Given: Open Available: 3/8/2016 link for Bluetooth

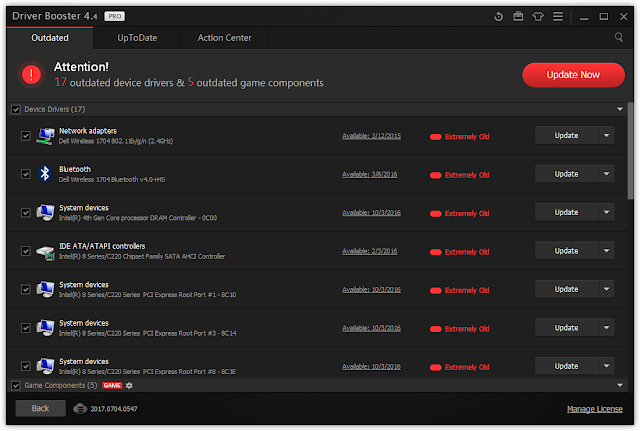Looking at the screenshot, I should point(370,174).
